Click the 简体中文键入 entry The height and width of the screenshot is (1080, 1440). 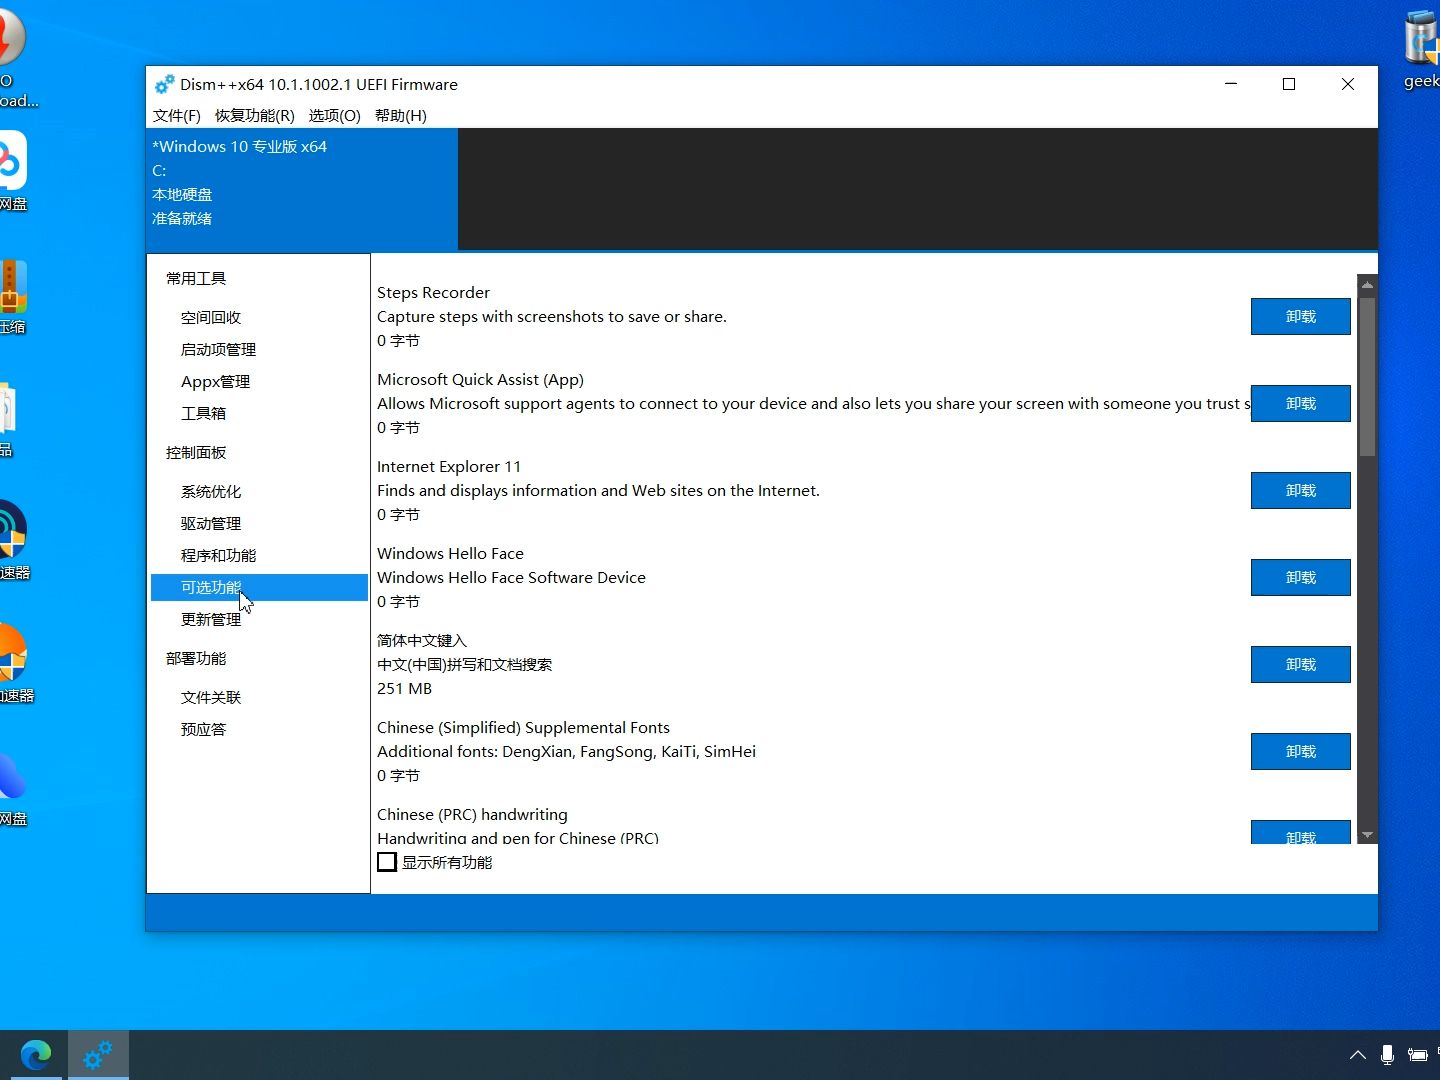(x=422, y=641)
